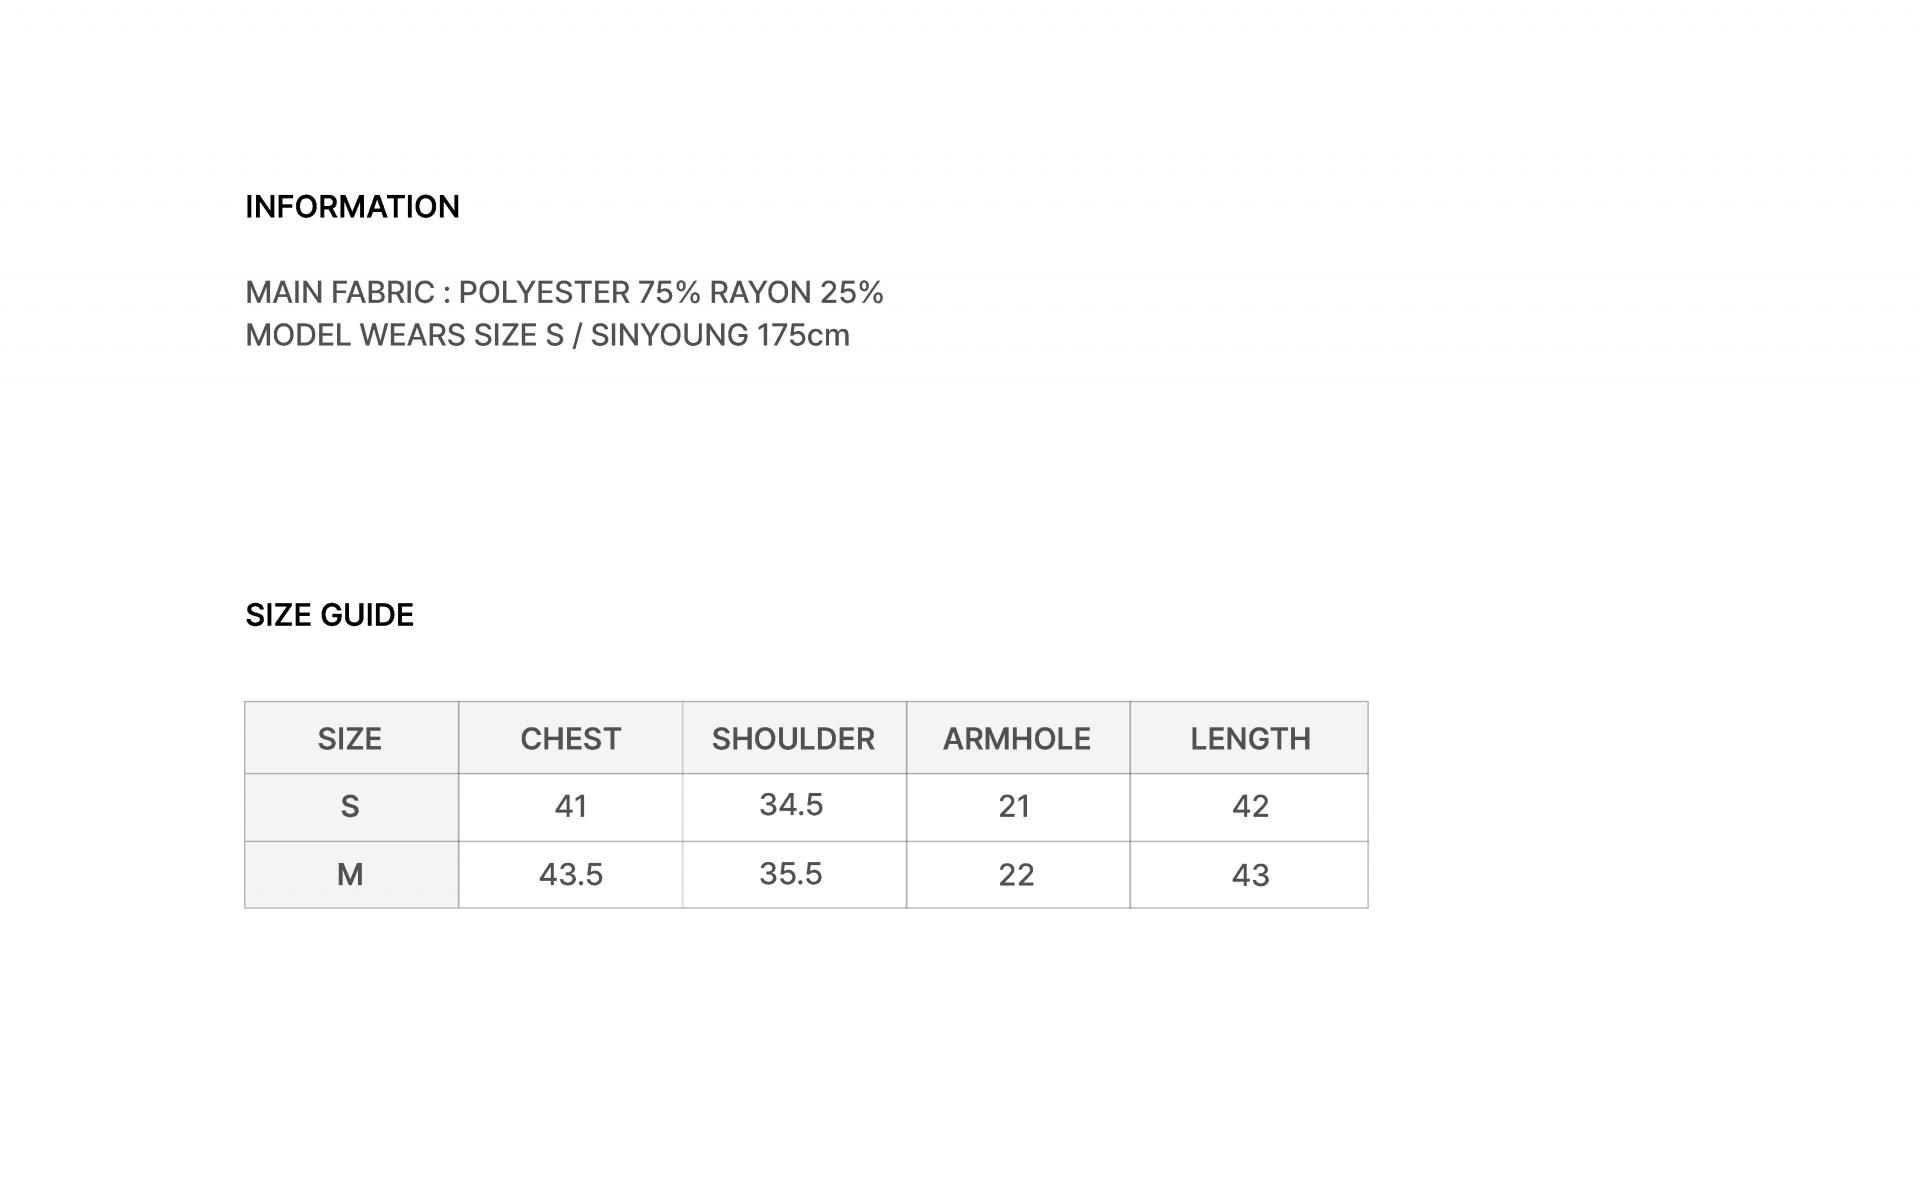Click the SINYOUNG 175cm model text

pos(720,335)
